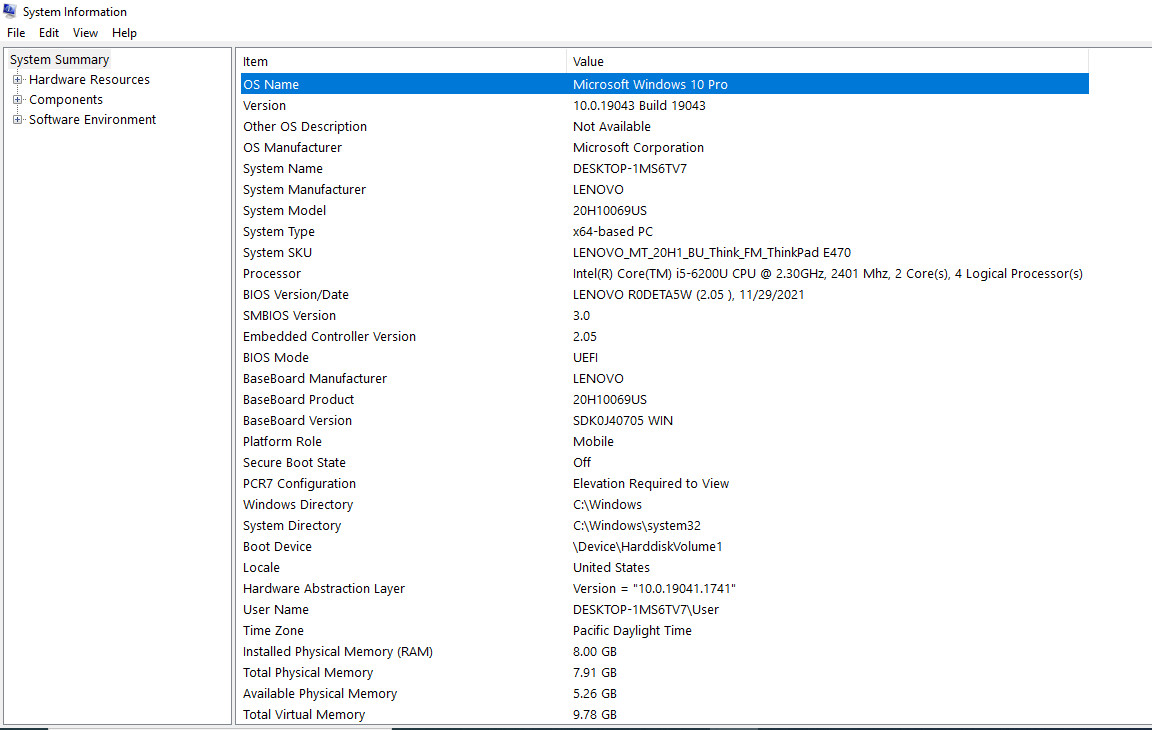Image resolution: width=1152 pixels, height=730 pixels.
Task: Click Hardware Abstraction Layer item
Action: 324,589
